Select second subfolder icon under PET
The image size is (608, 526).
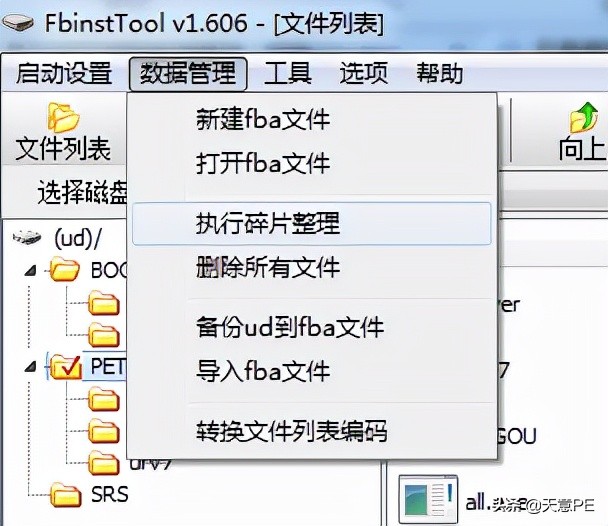(x=104, y=431)
